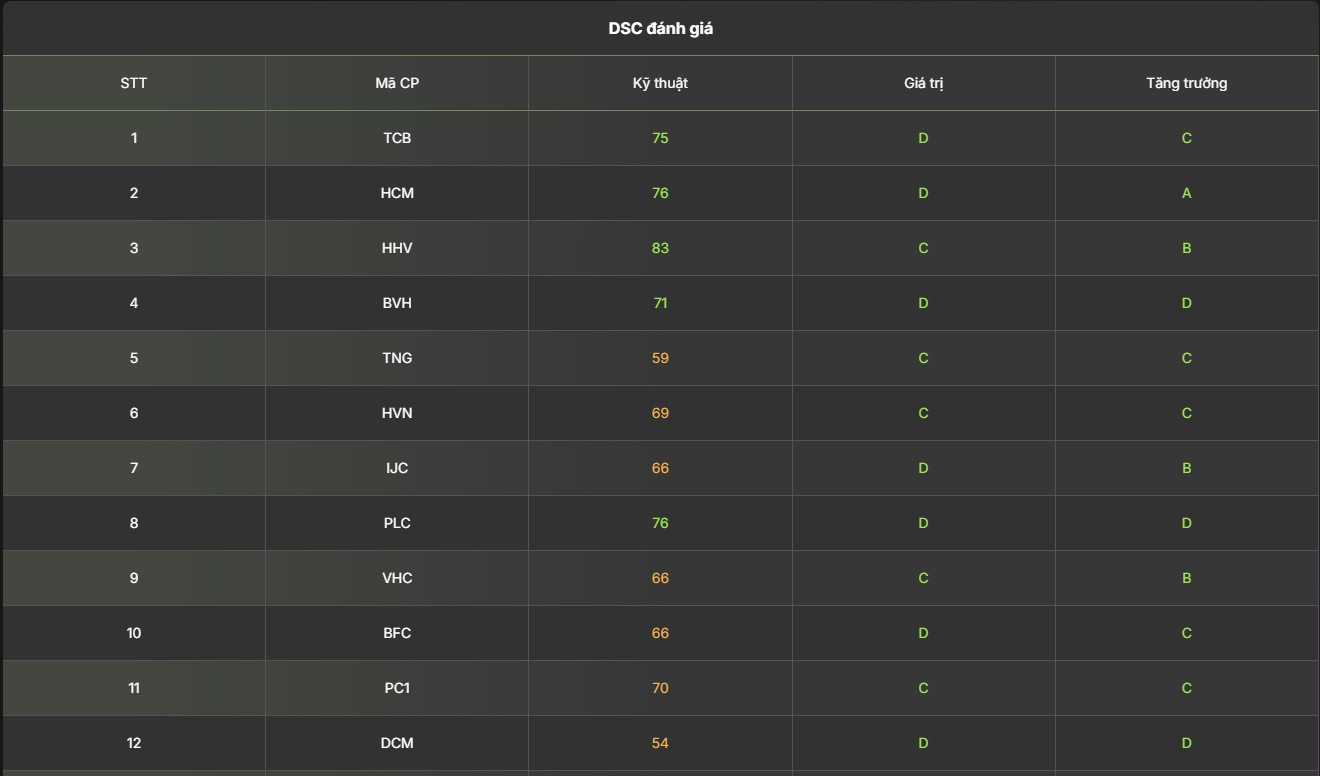Click the Mã CP column header
The width and height of the screenshot is (1320, 776).
pos(397,83)
